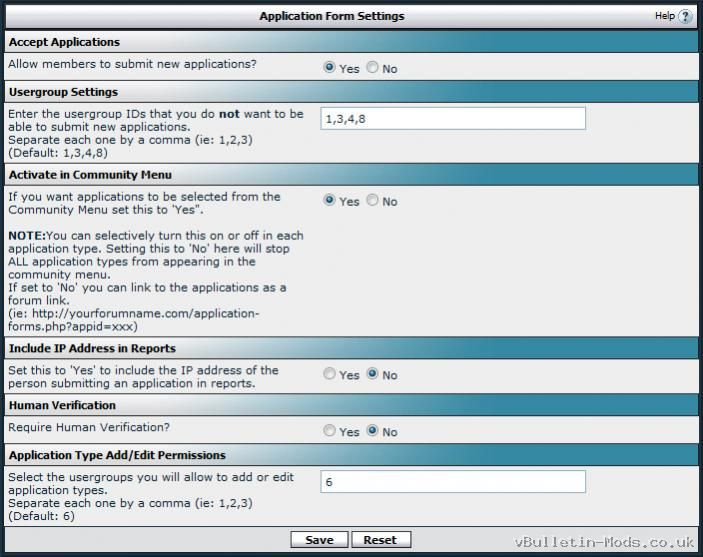Click the Application Form Settings title bar
The image size is (703, 557).
coord(332,17)
